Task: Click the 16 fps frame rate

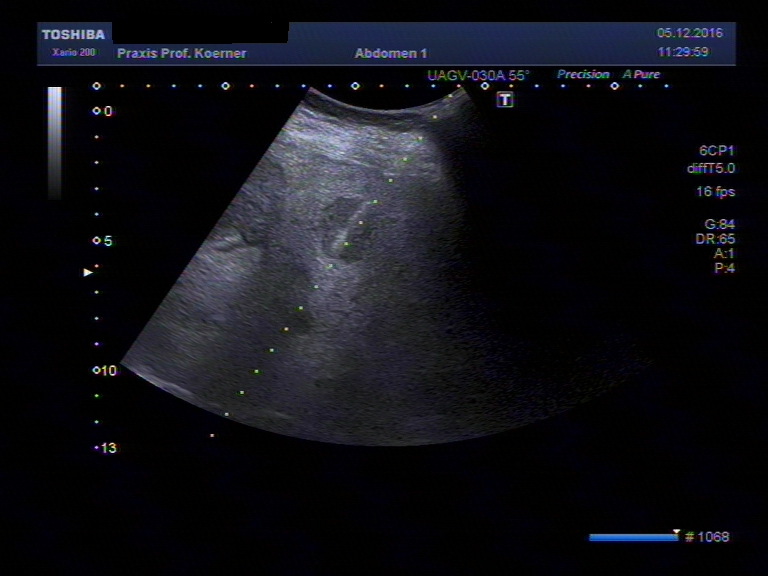Action: click(x=716, y=192)
